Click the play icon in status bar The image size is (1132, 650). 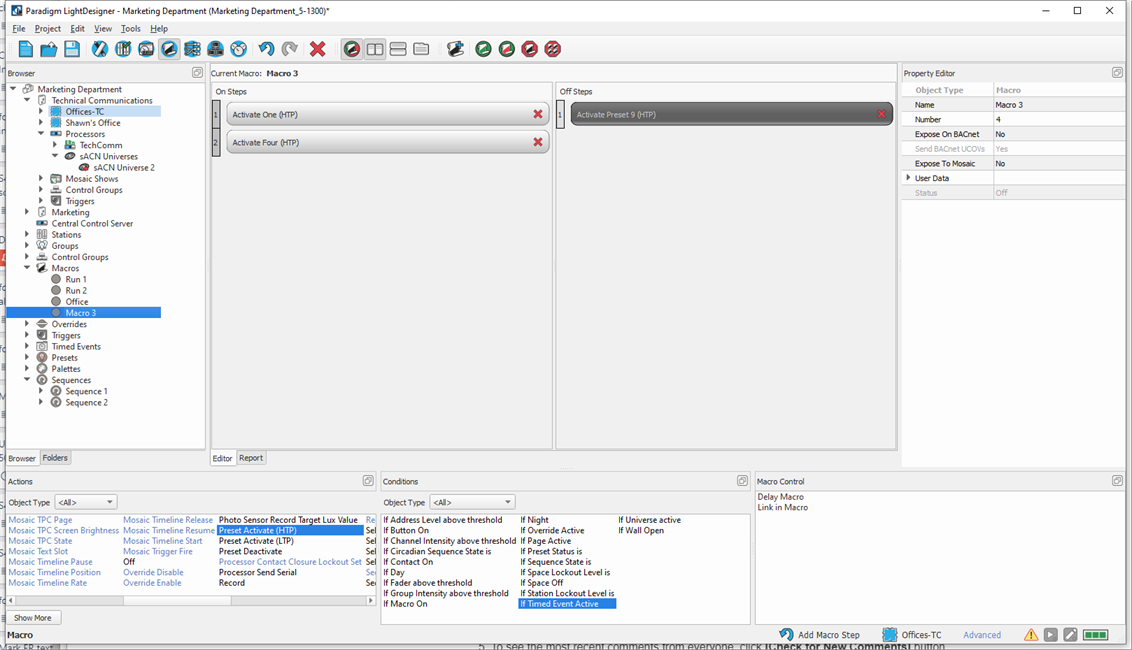pos(1050,635)
